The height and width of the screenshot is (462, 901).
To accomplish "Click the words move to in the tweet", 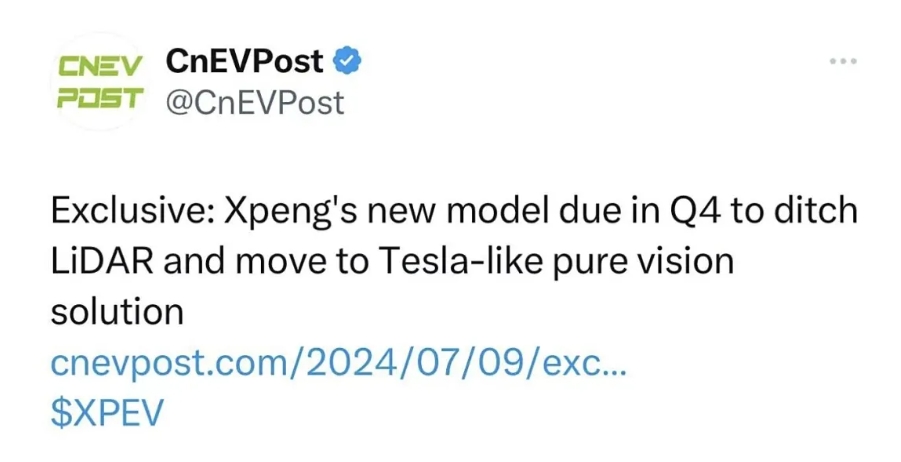I will pos(311,263).
